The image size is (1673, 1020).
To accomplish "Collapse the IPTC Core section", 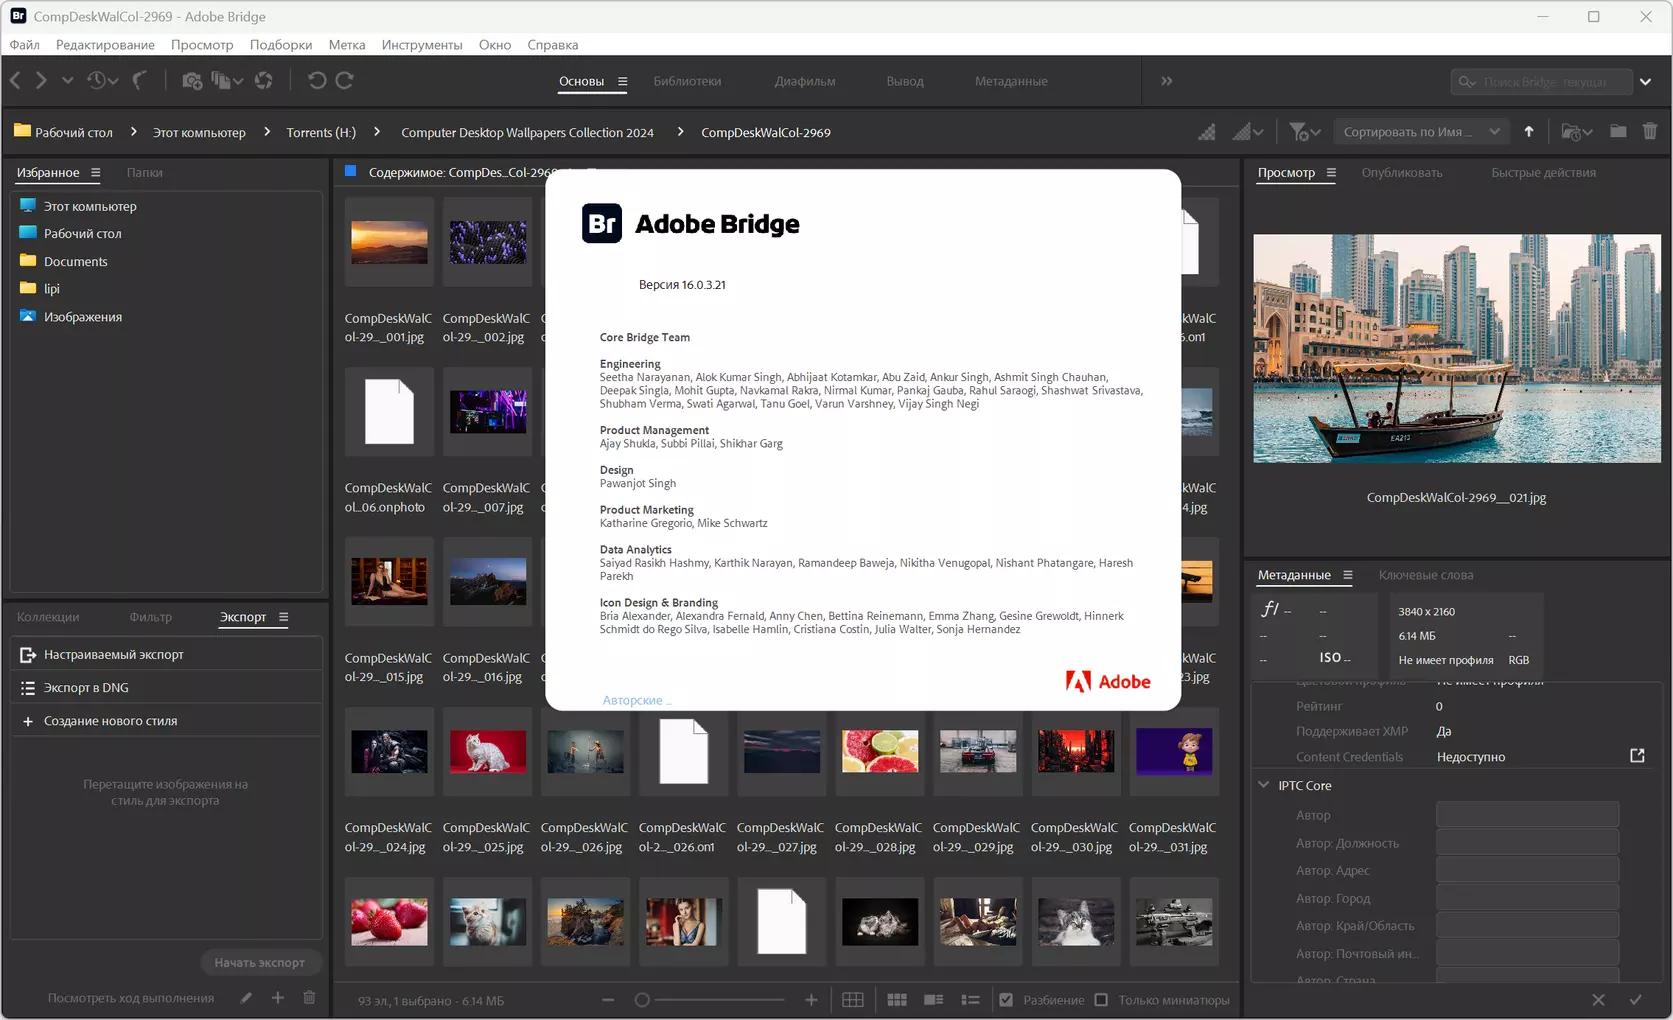I will click(x=1264, y=785).
